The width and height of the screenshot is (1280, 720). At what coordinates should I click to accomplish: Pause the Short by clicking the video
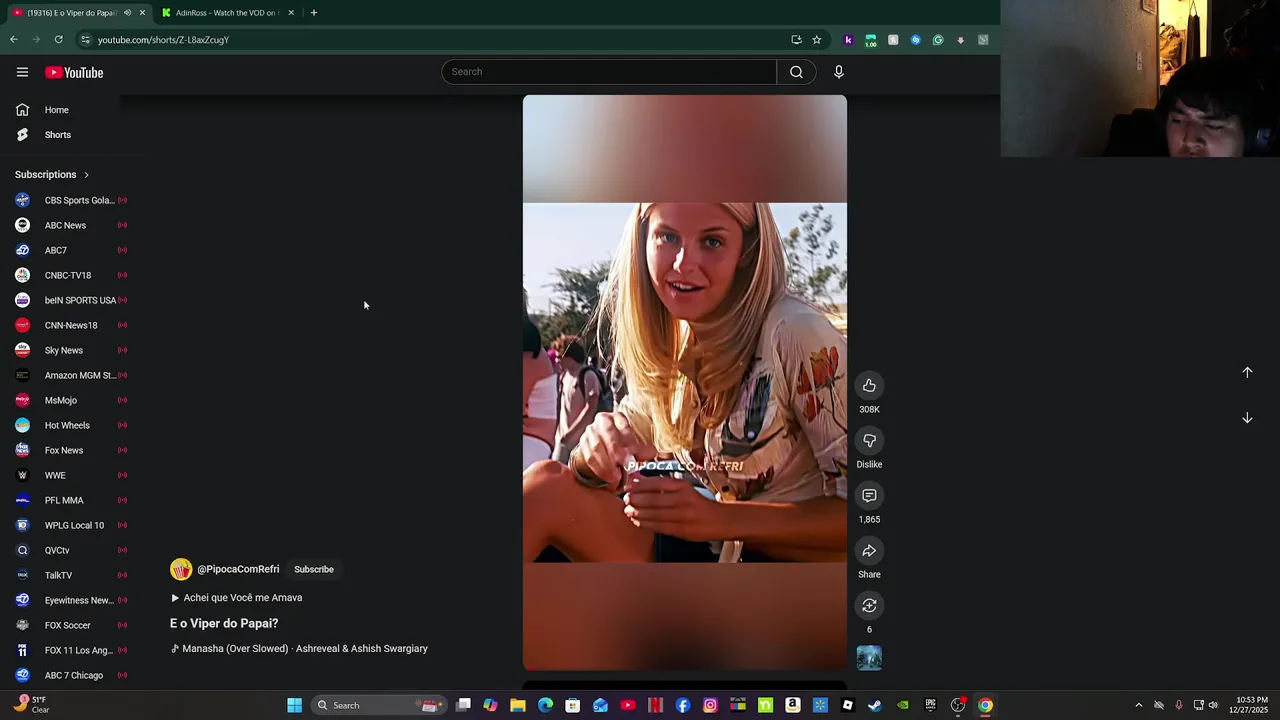point(685,382)
